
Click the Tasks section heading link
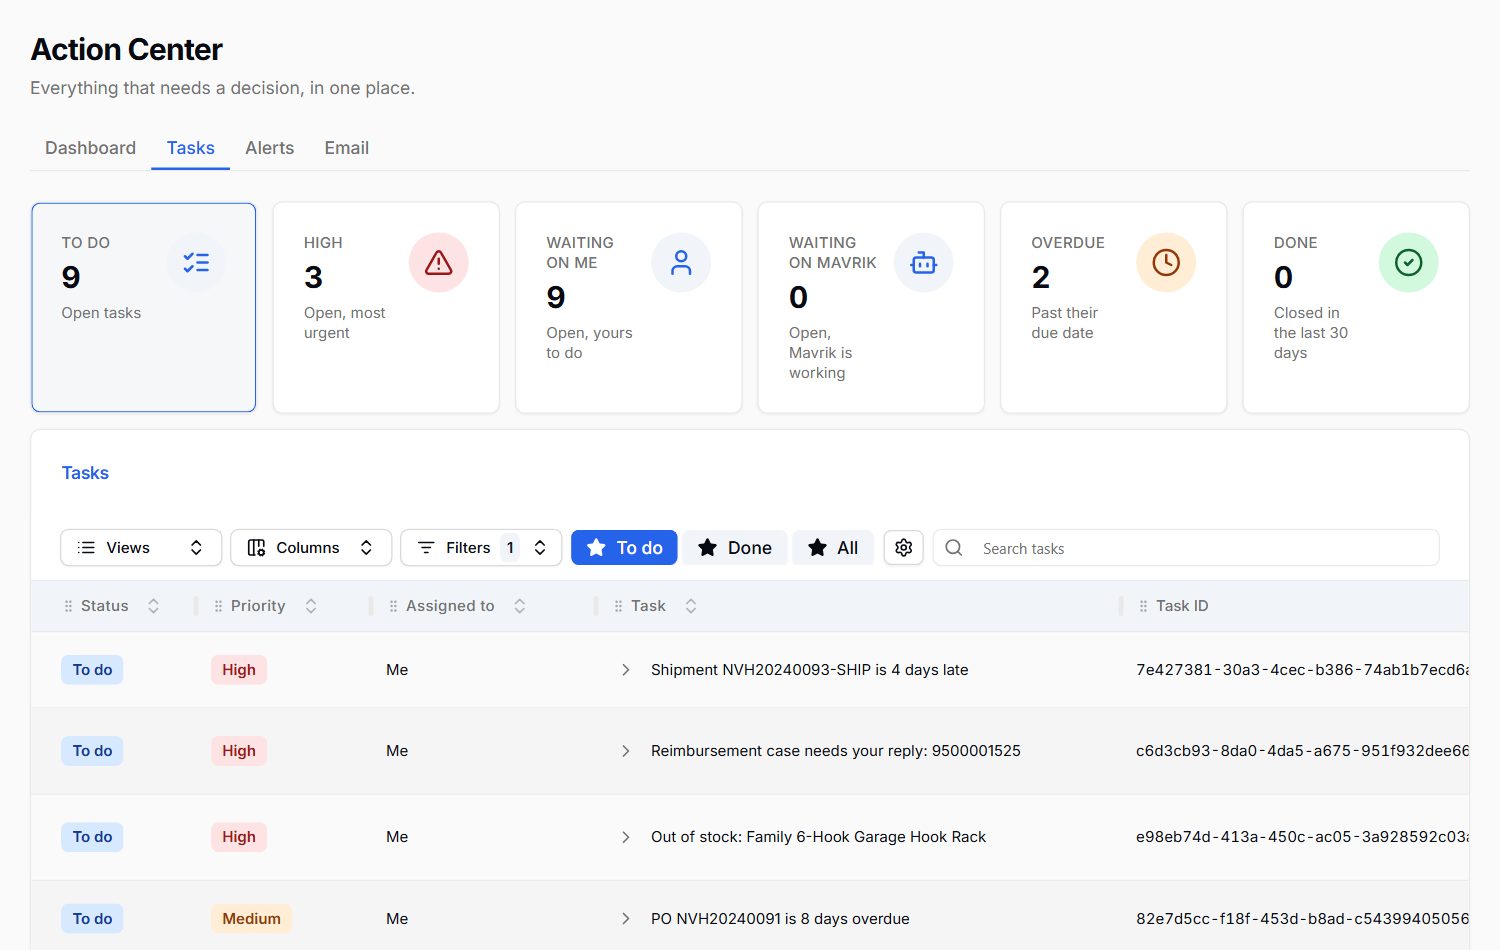point(85,473)
